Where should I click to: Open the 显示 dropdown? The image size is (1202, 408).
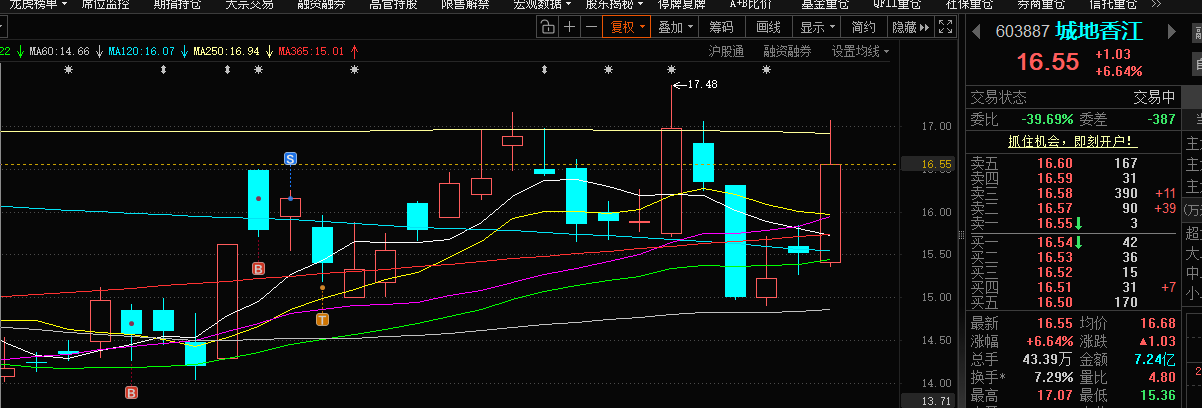click(818, 27)
